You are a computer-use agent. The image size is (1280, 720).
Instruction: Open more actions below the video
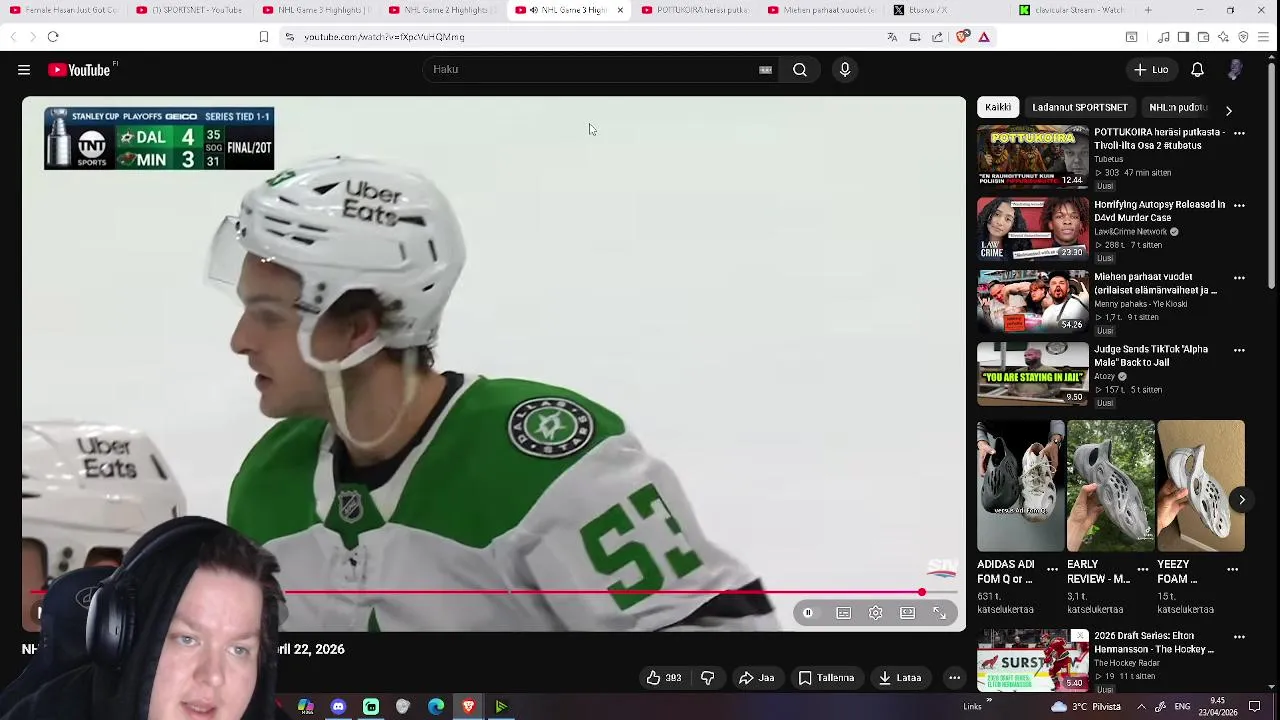tap(954, 678)
